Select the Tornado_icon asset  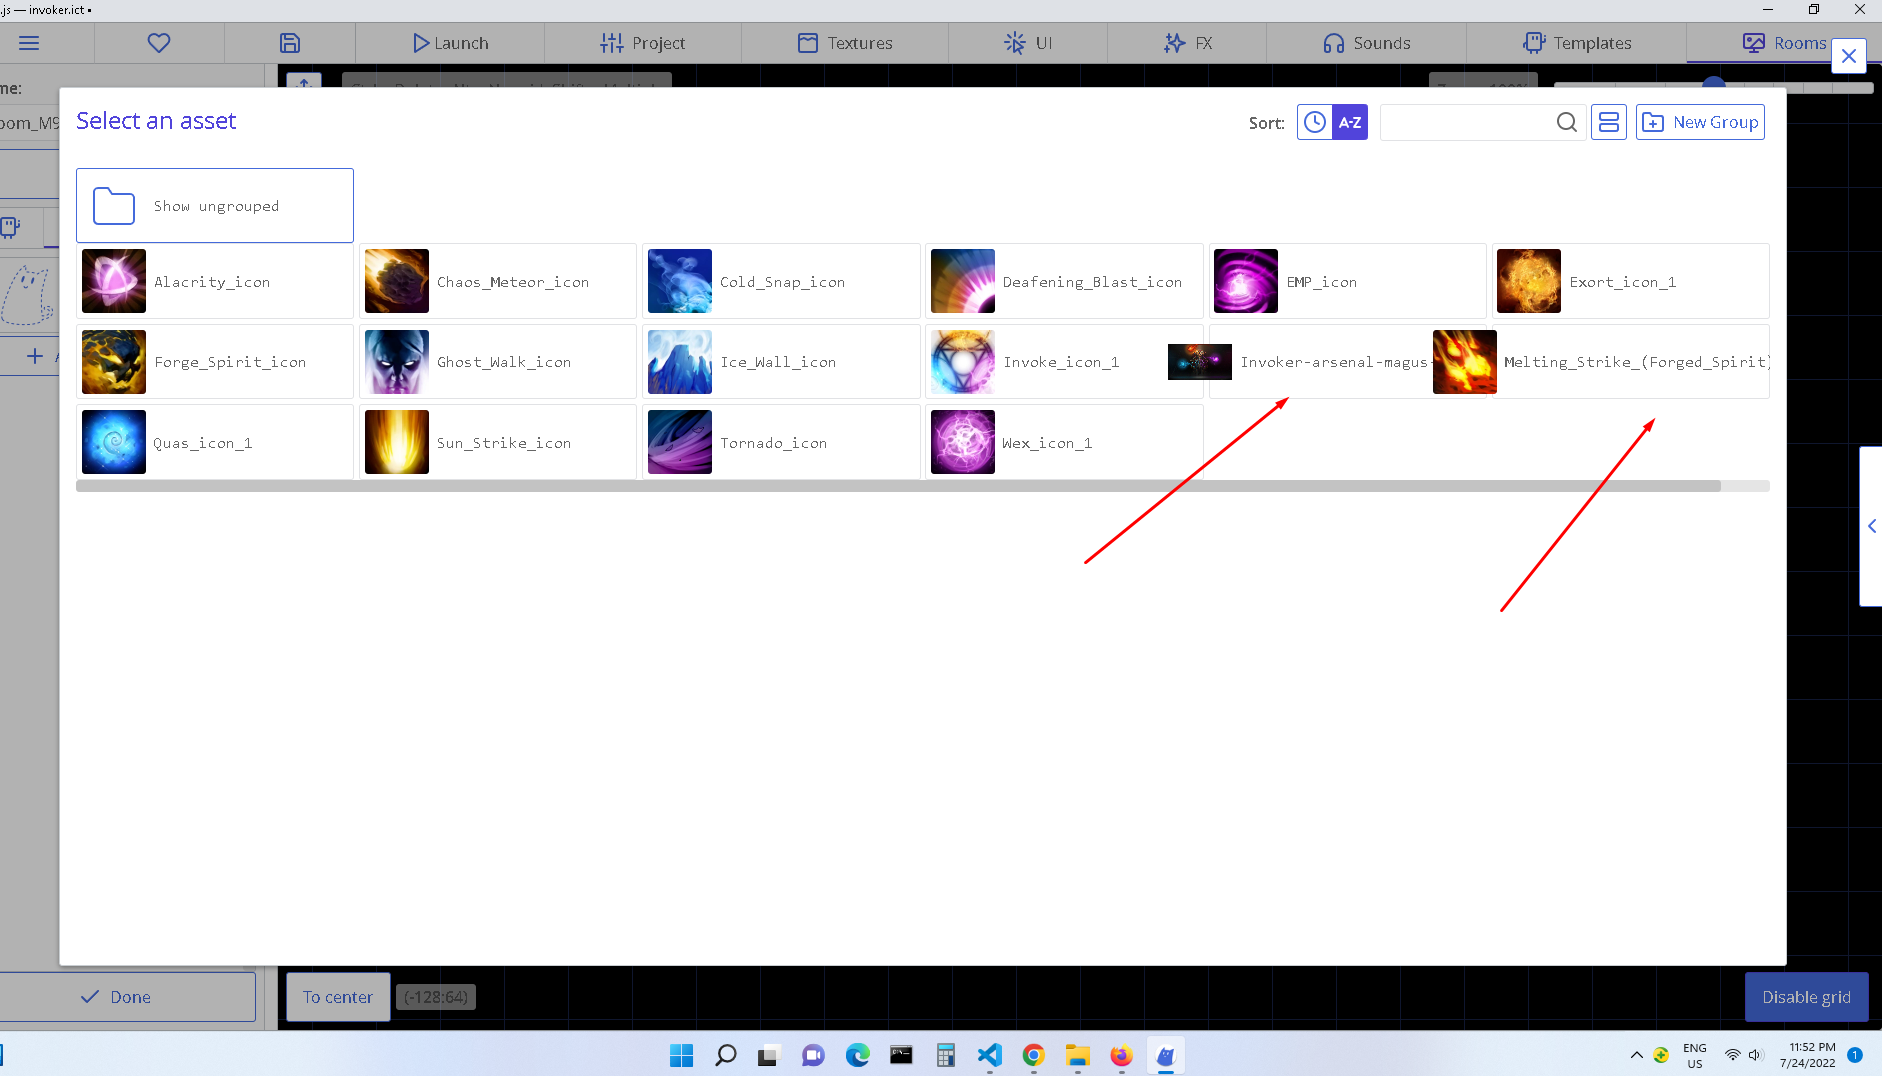(x=781, y=442)
